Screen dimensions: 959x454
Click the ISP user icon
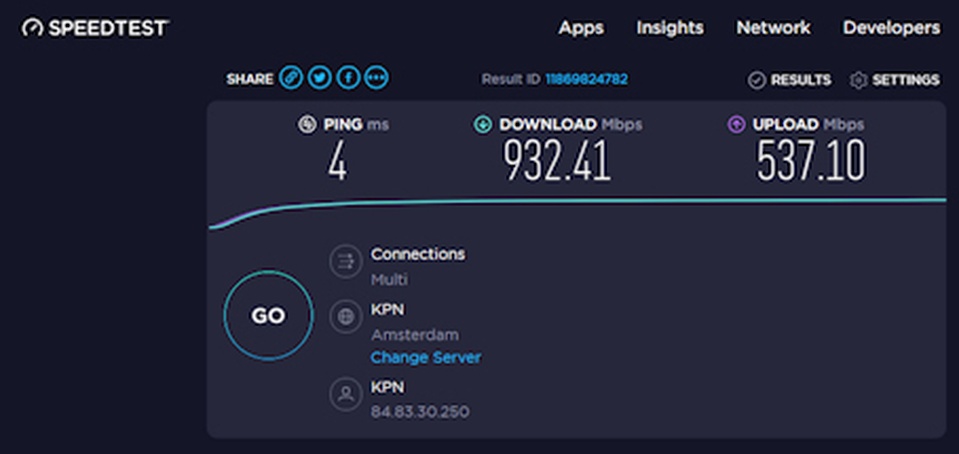click(346, 394)
